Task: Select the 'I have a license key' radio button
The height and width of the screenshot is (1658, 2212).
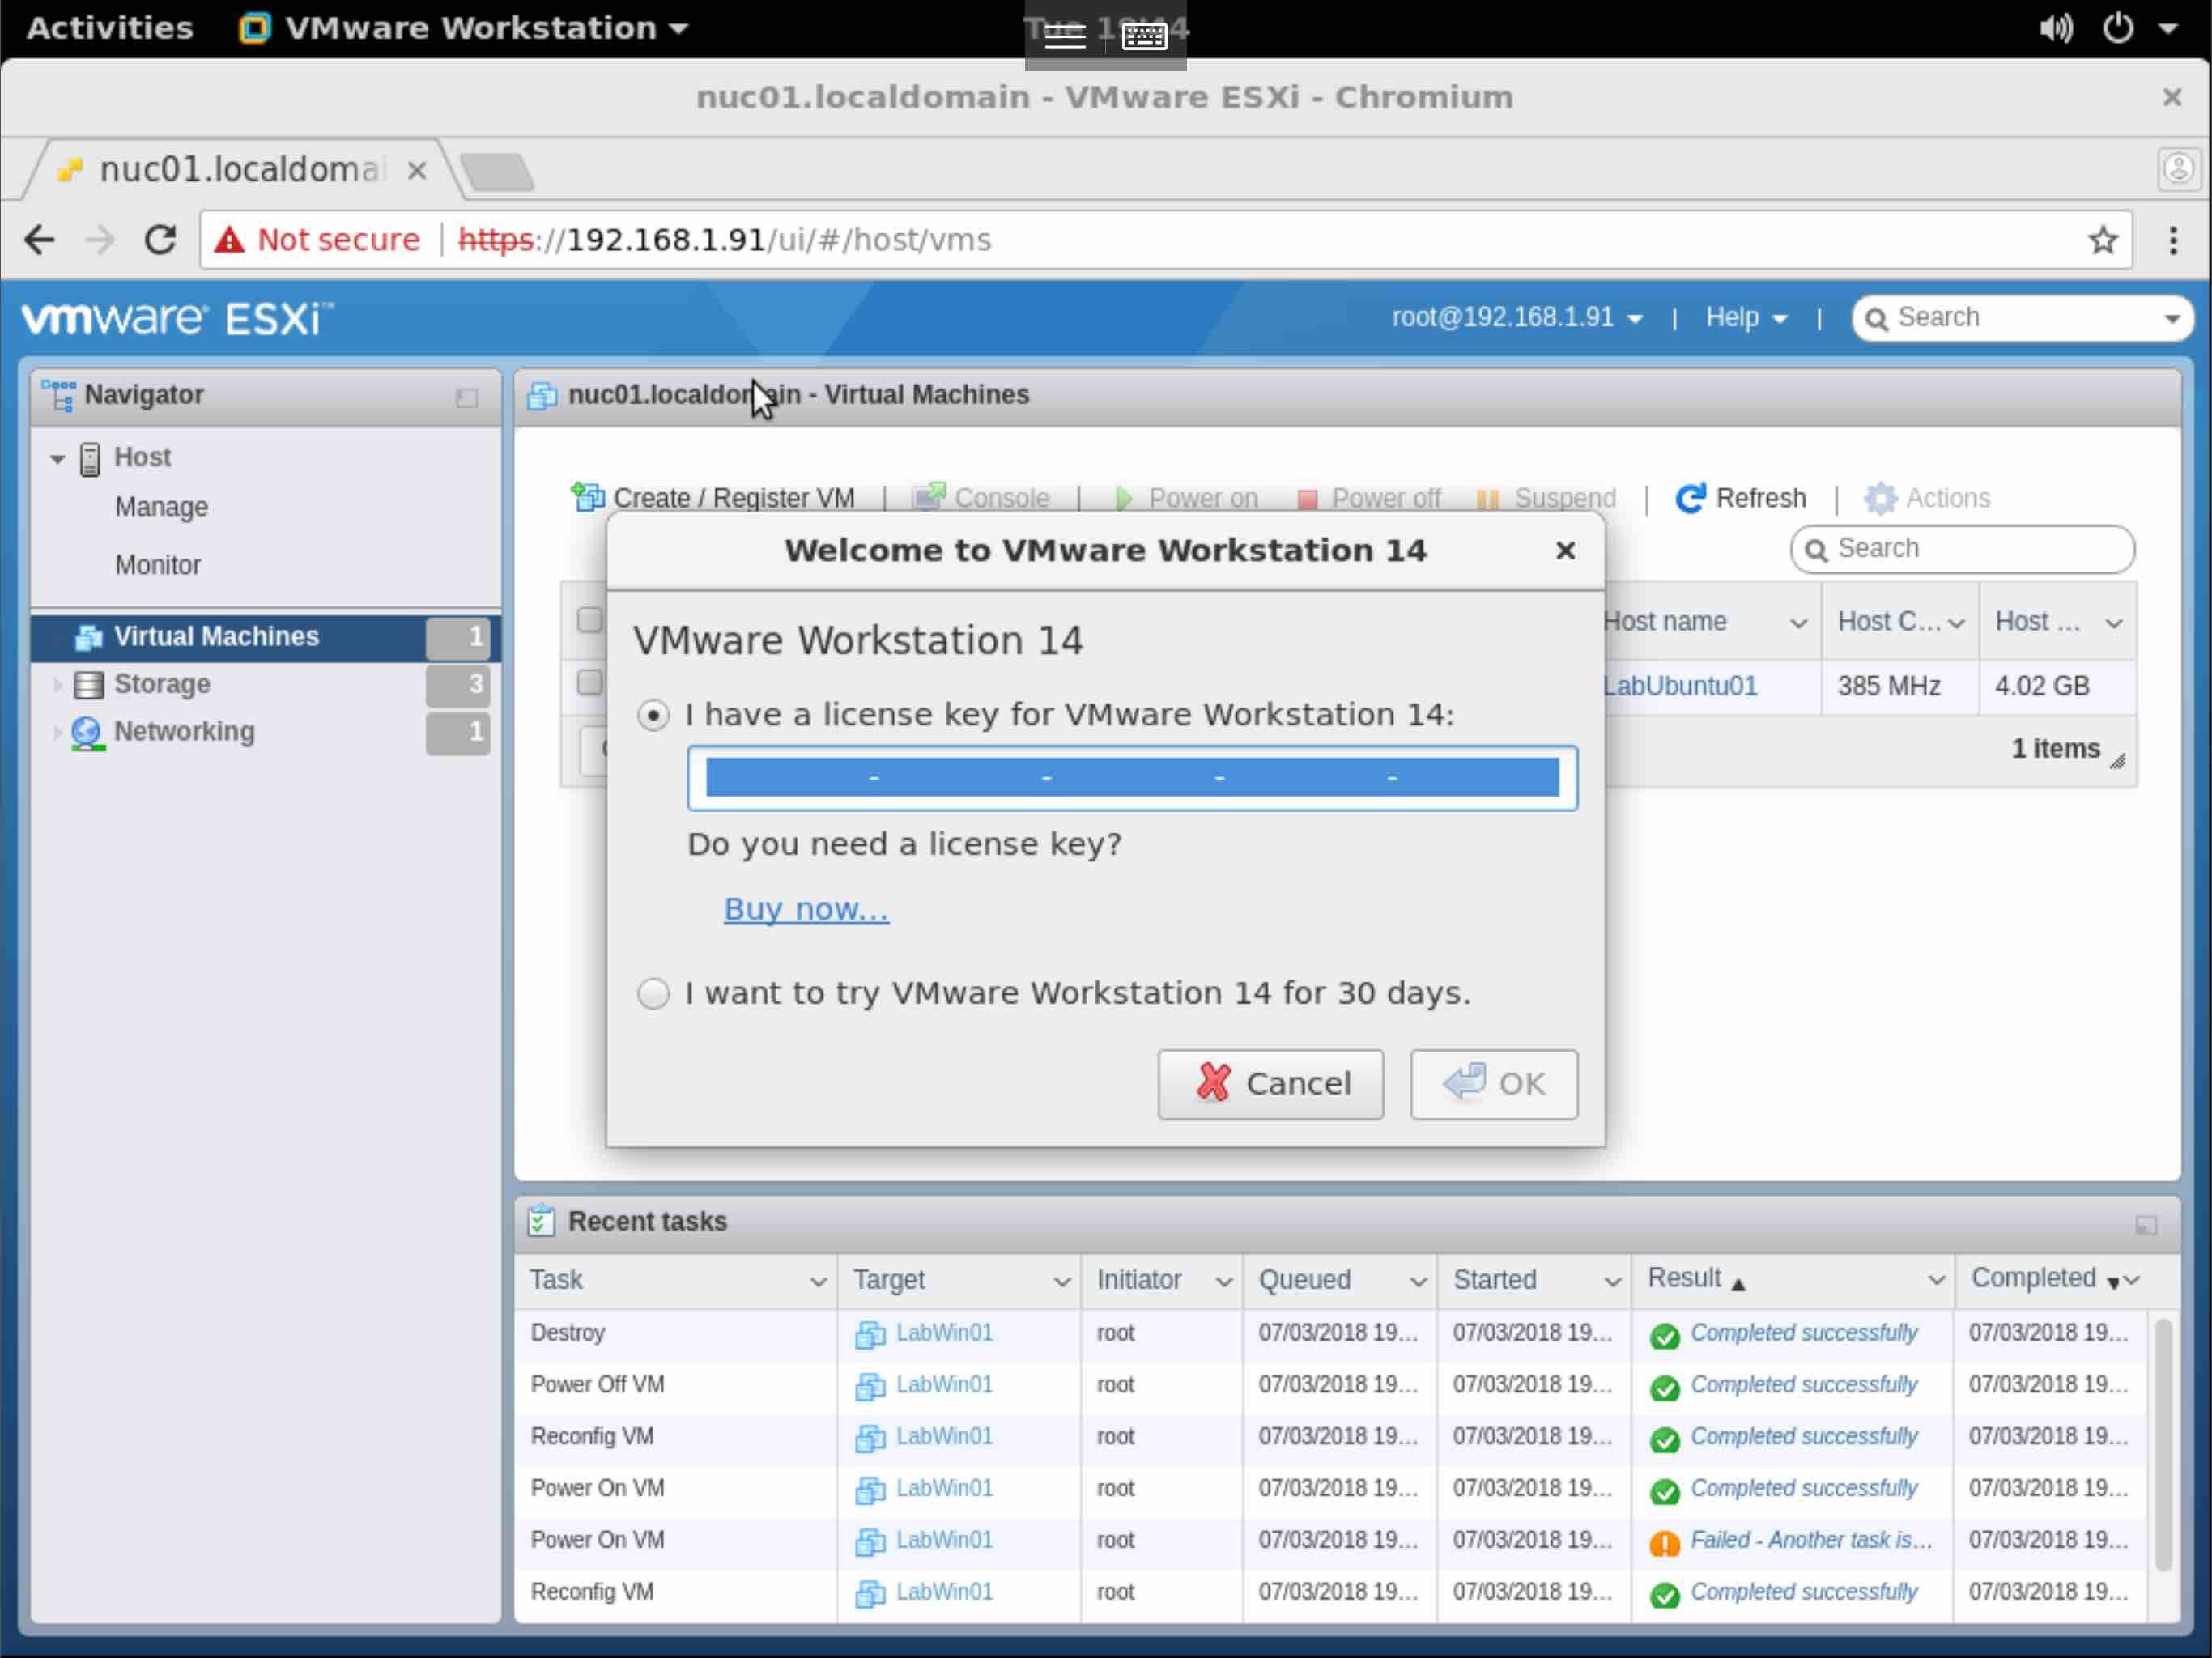Action: point(653,715)
